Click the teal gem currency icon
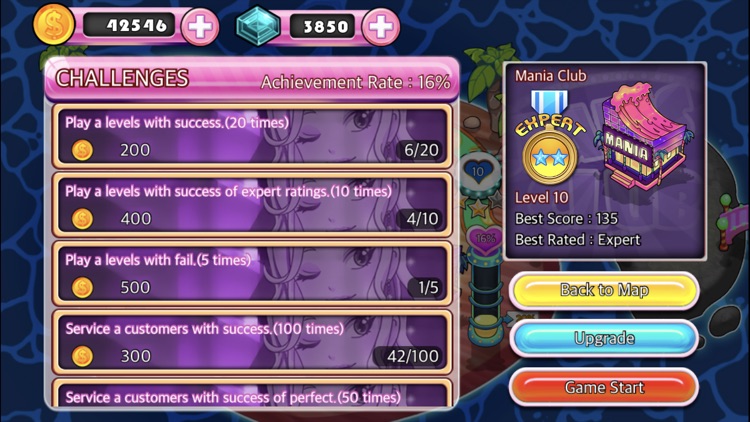 [258, 26]
